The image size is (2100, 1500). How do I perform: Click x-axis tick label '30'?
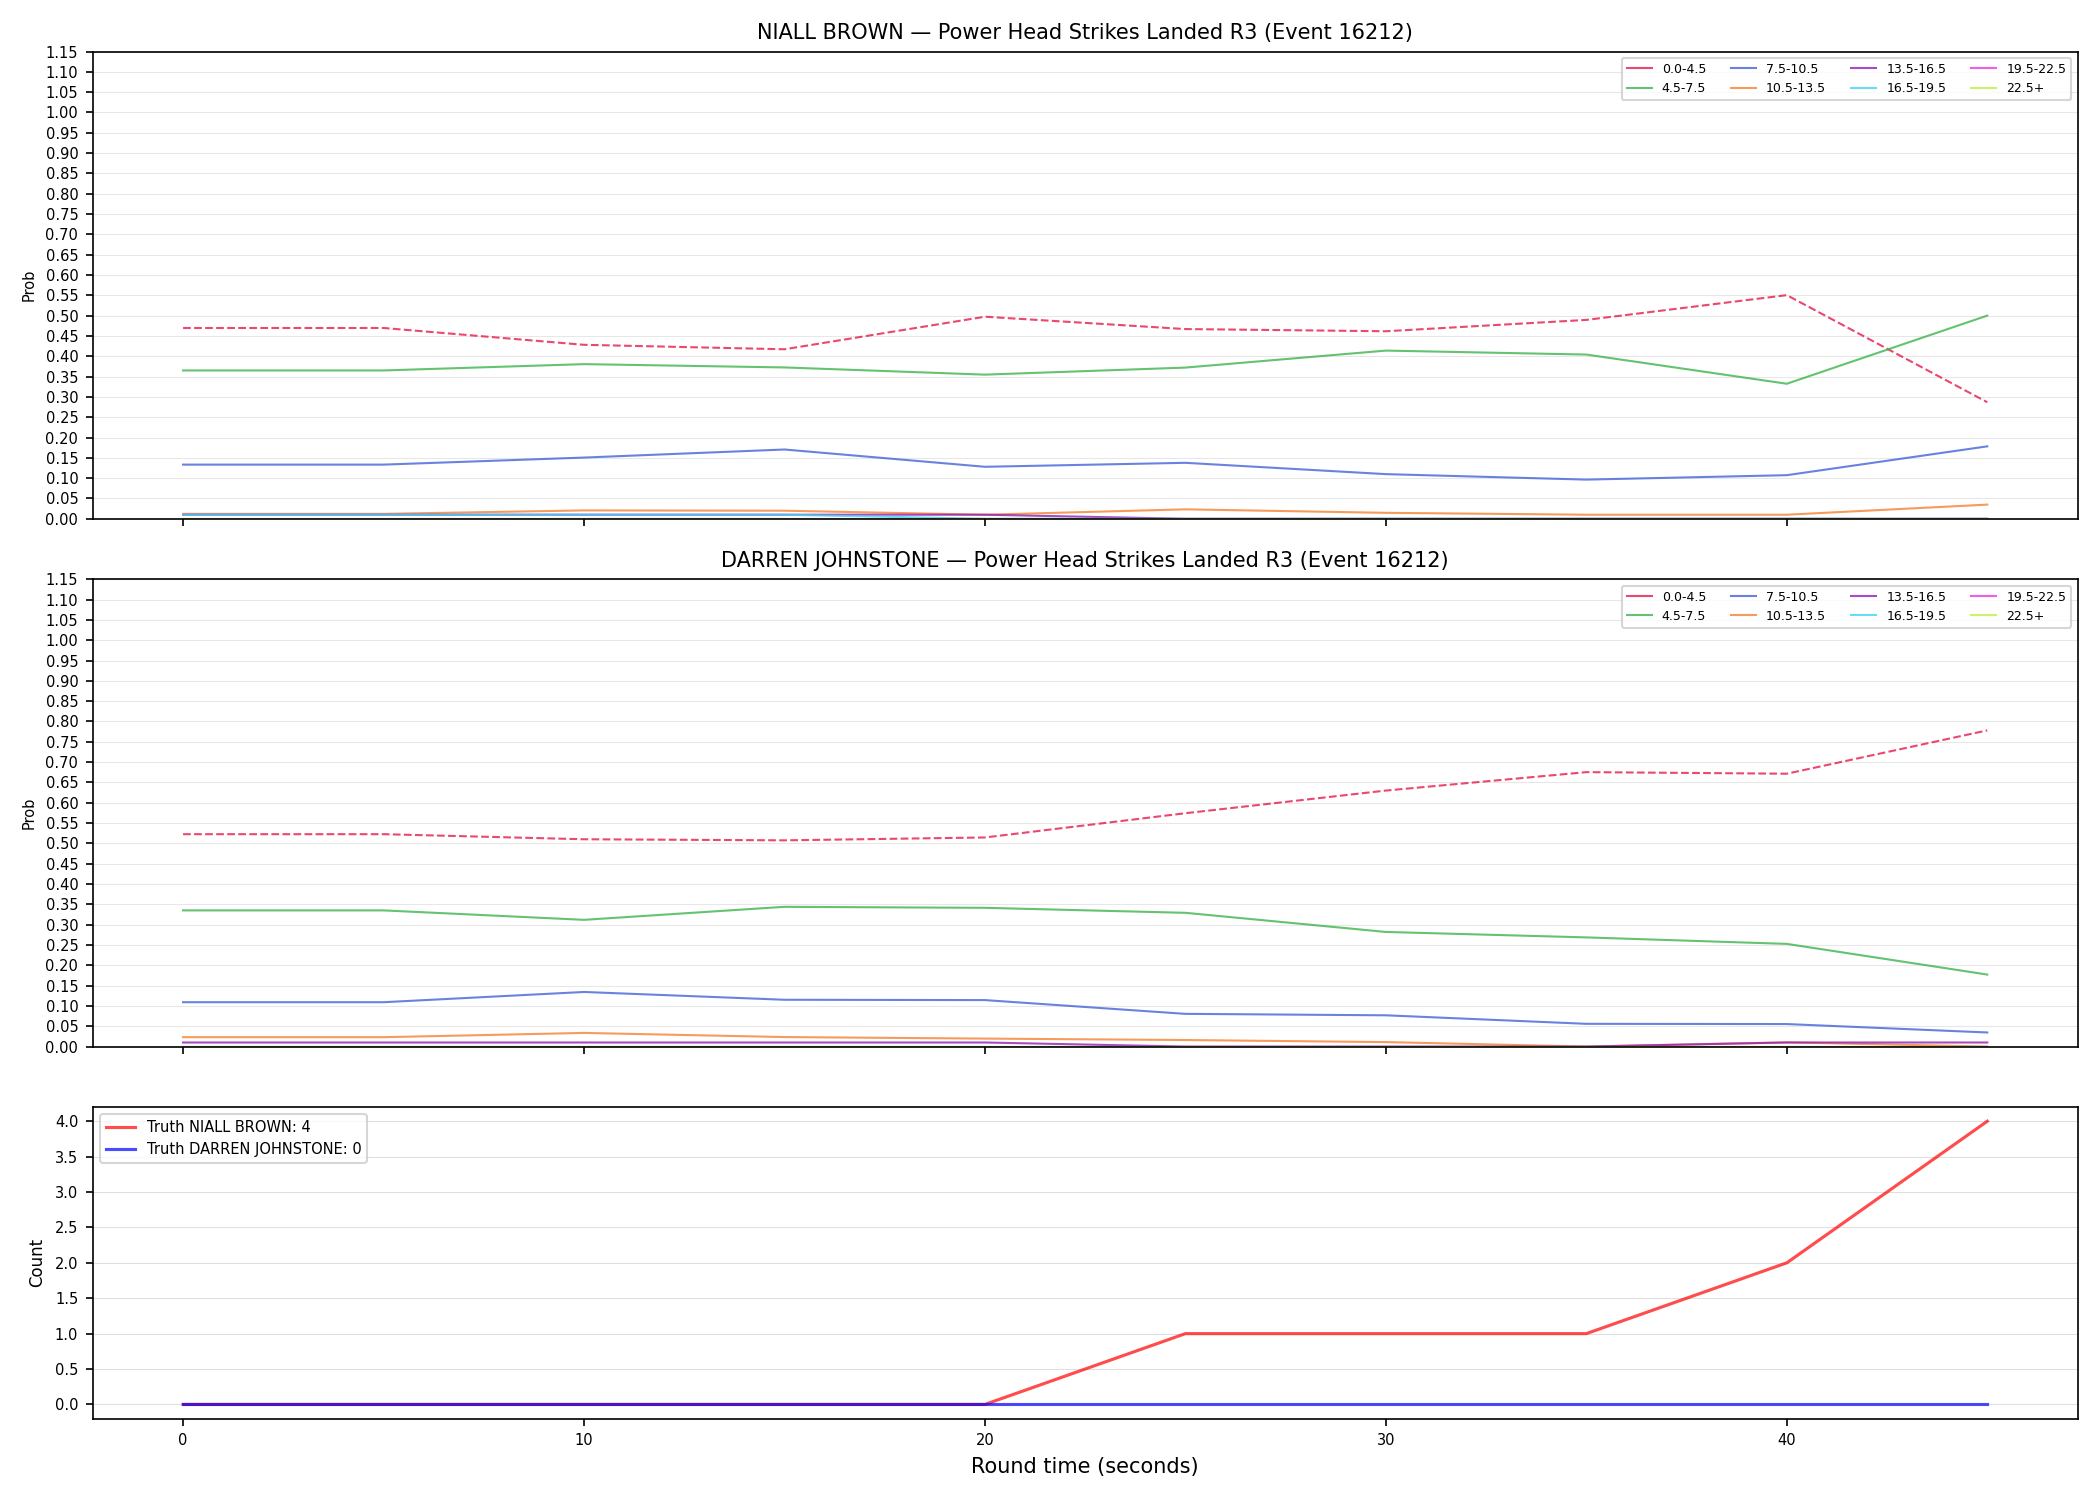pyautogui.click(x=1385, y=1440)
